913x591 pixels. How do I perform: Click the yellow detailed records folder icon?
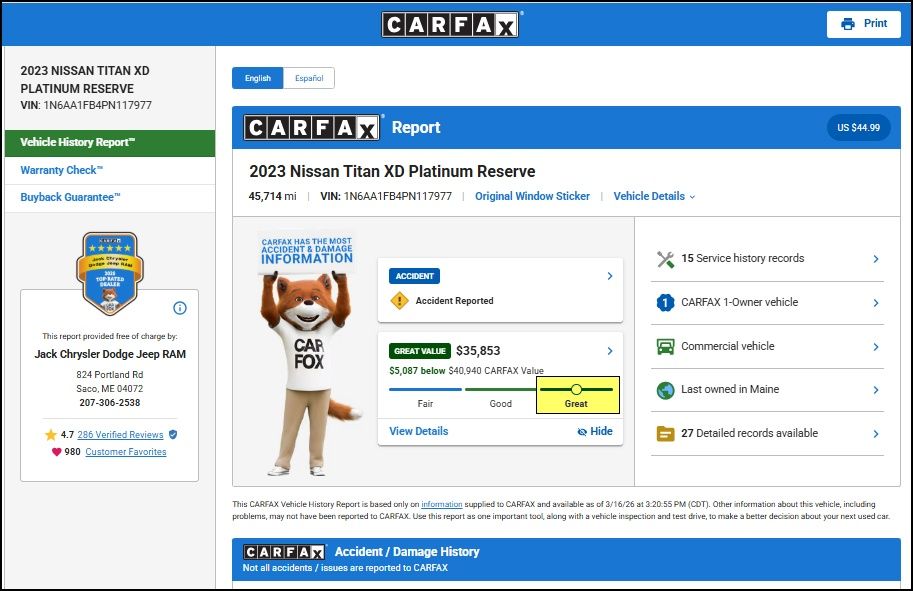click(665, 434)
